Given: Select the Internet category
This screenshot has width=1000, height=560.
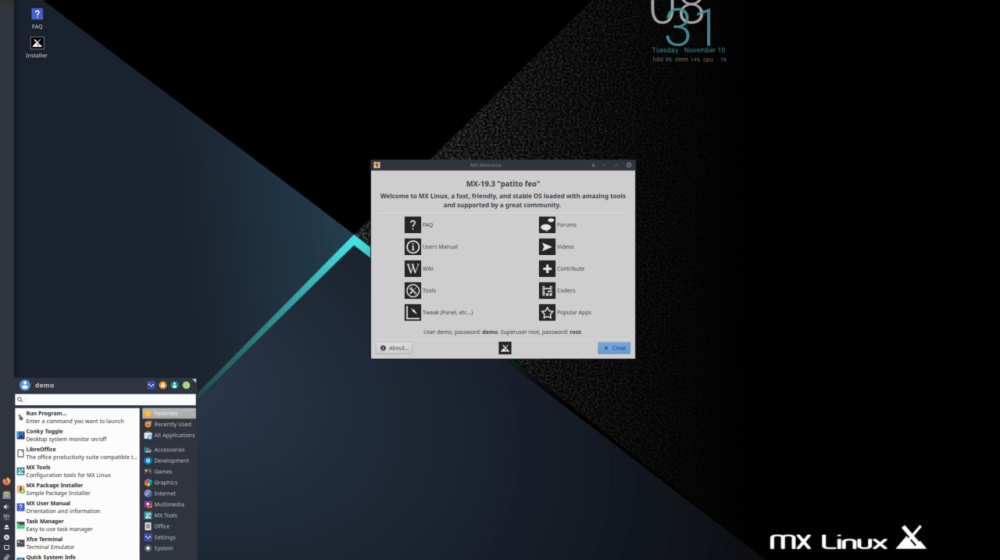Looking at the screenshot, I should coord(169,493).
